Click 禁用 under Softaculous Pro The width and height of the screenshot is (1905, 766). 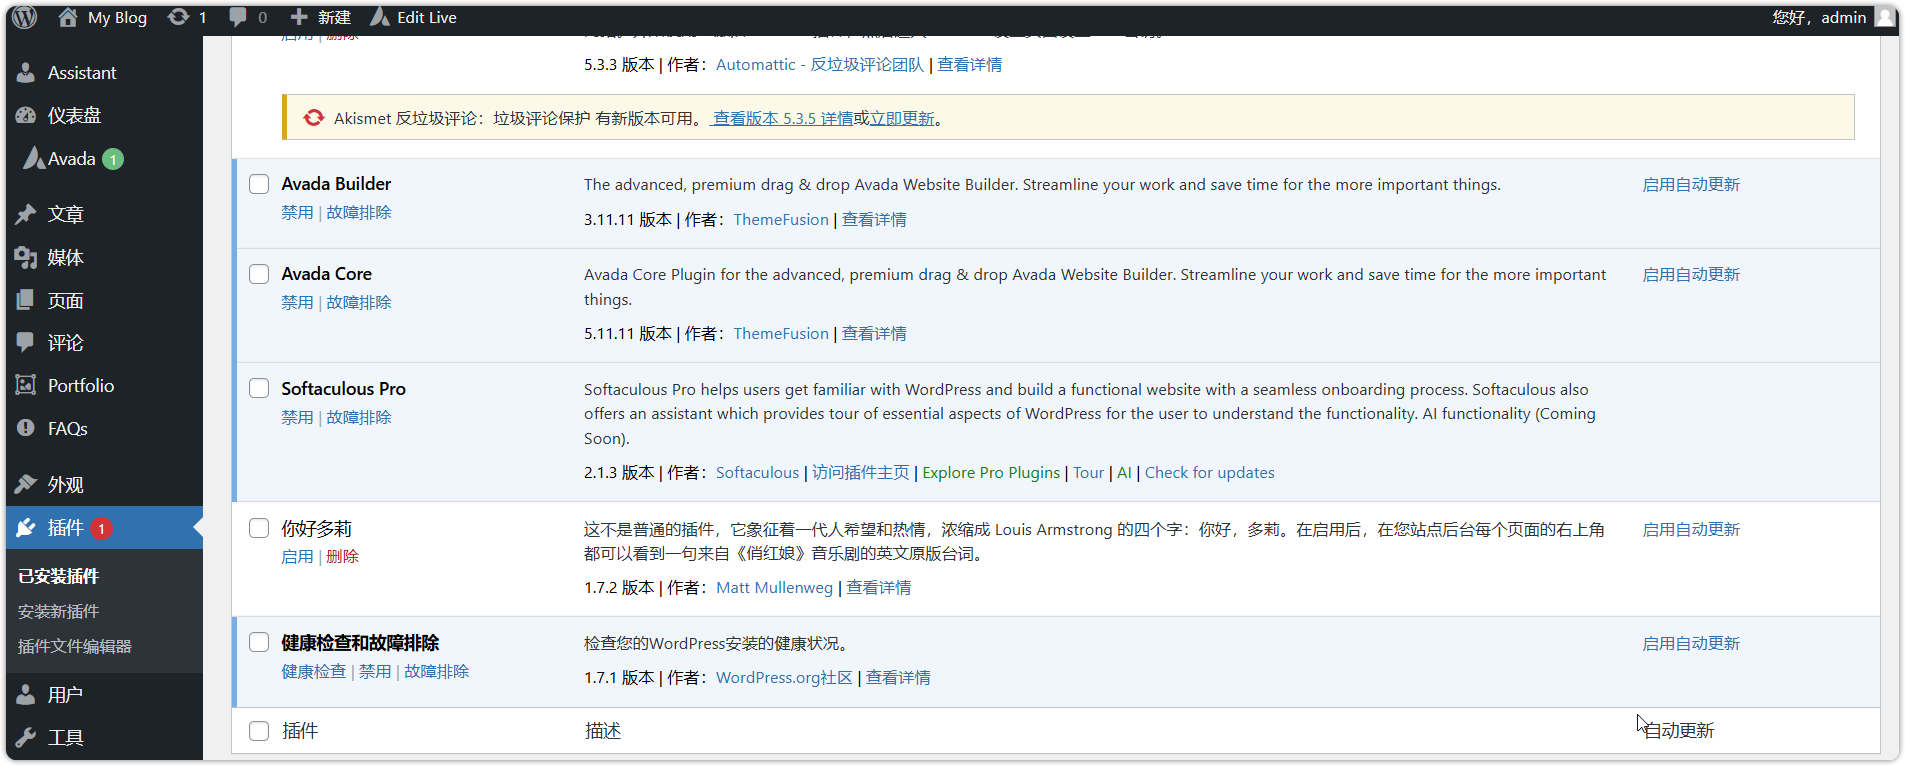point(297,417)
